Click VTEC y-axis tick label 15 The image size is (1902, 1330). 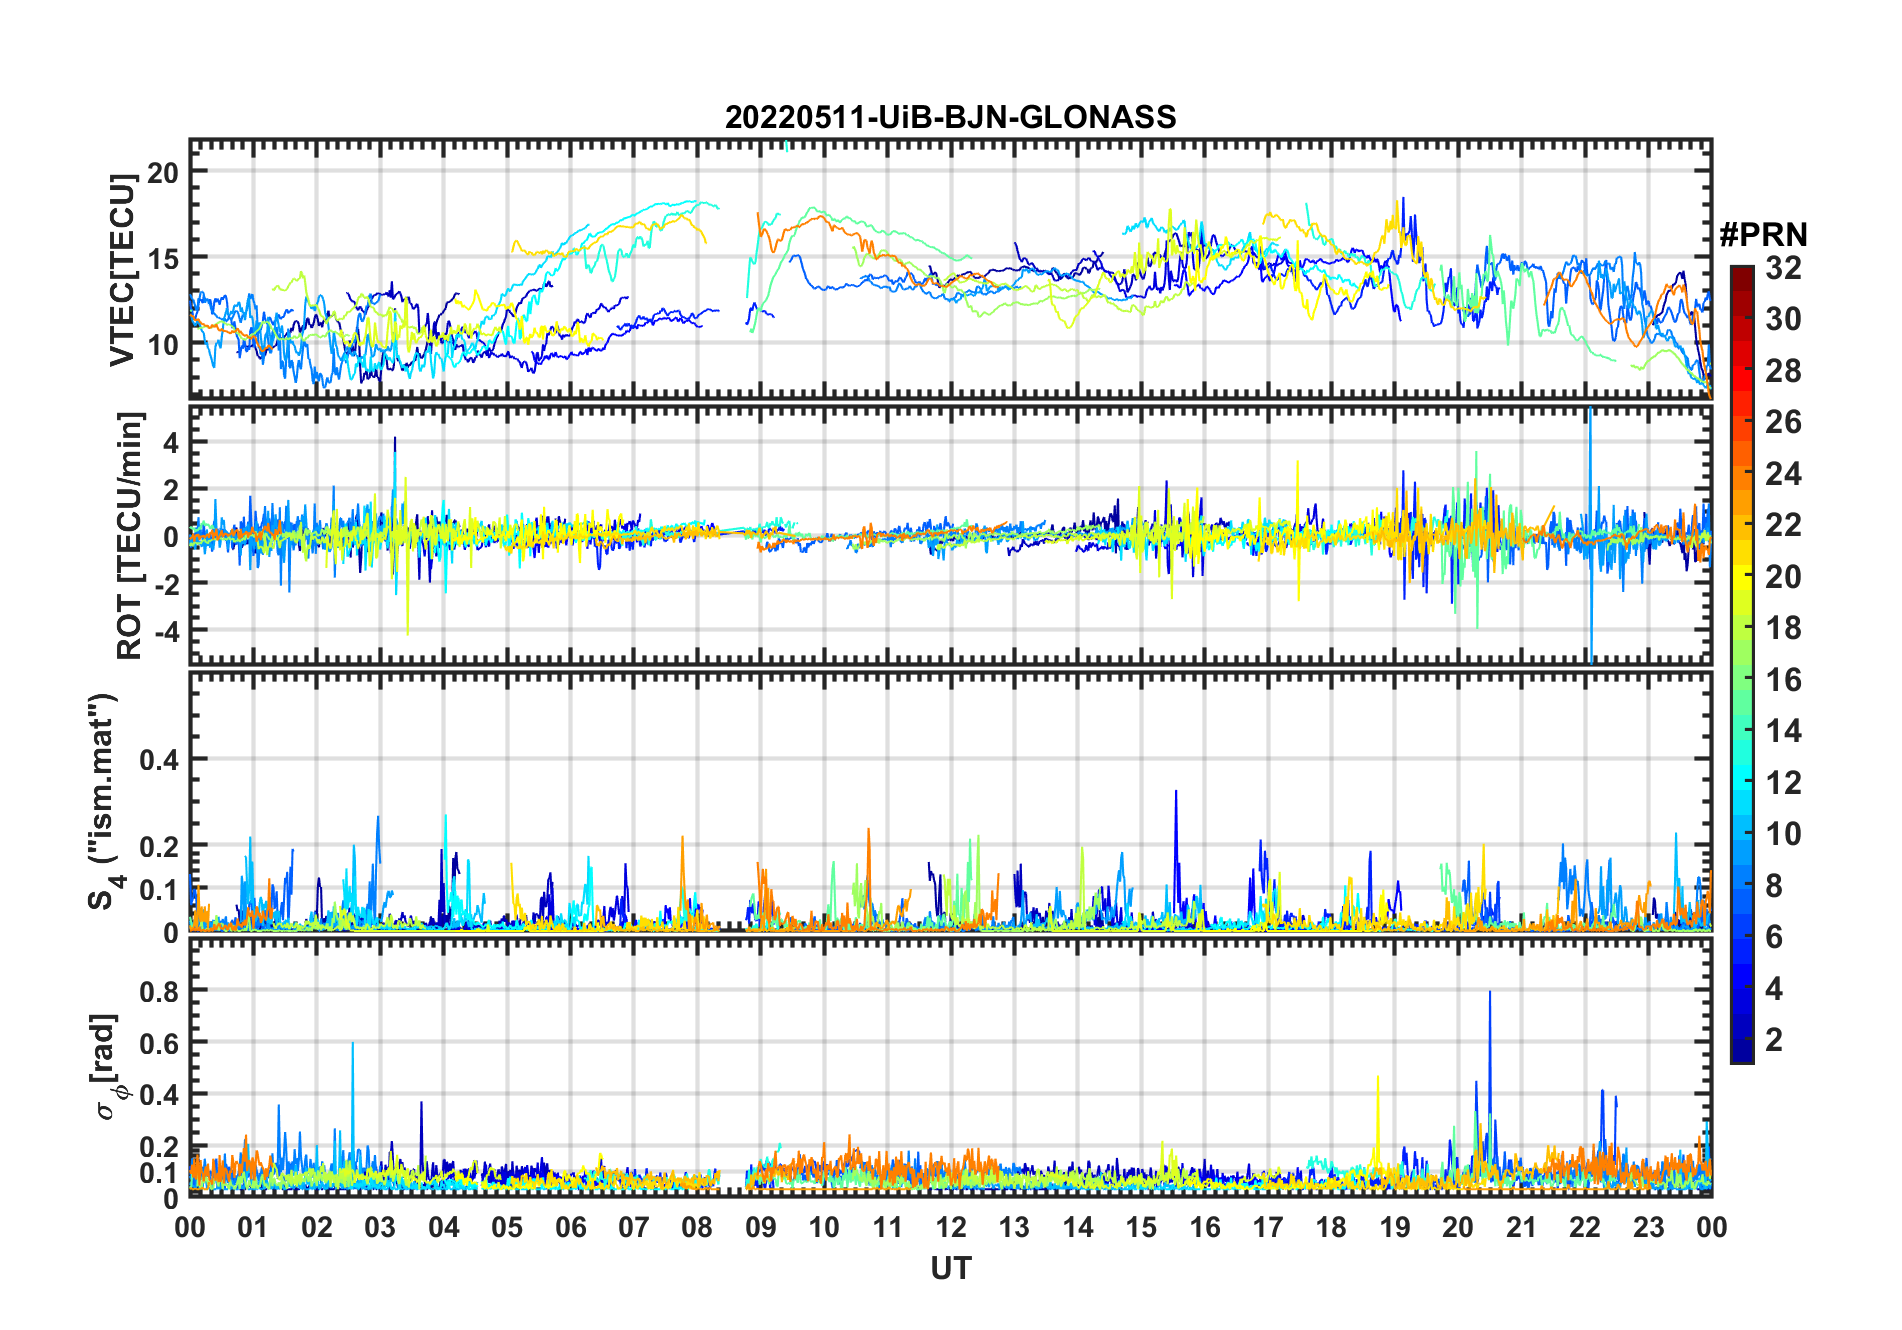[163, 258]
